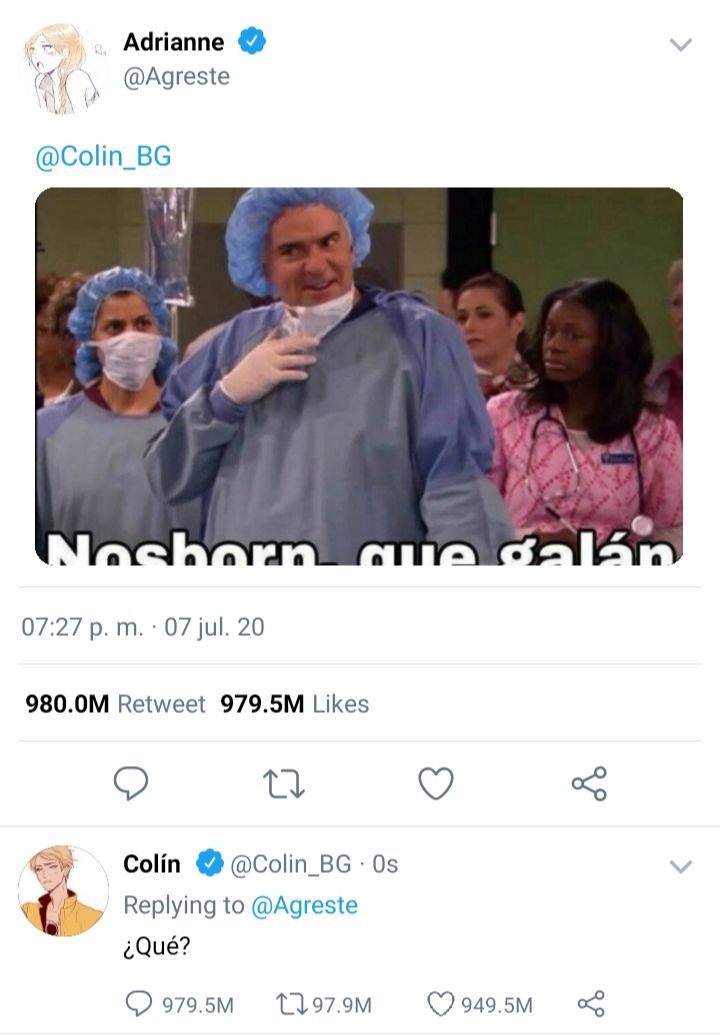Click the reply icon under main tweet
The height and width of the screenshot is (1036, 720).
coord(131,783)
